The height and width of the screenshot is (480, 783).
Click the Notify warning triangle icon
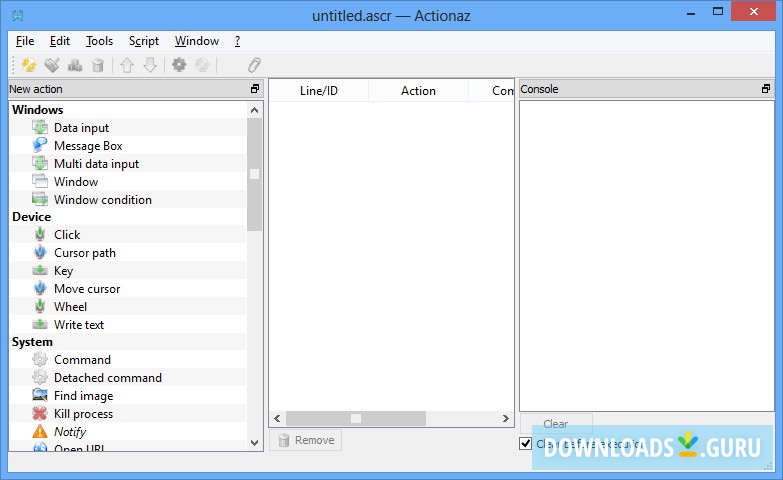coord(40,431)
